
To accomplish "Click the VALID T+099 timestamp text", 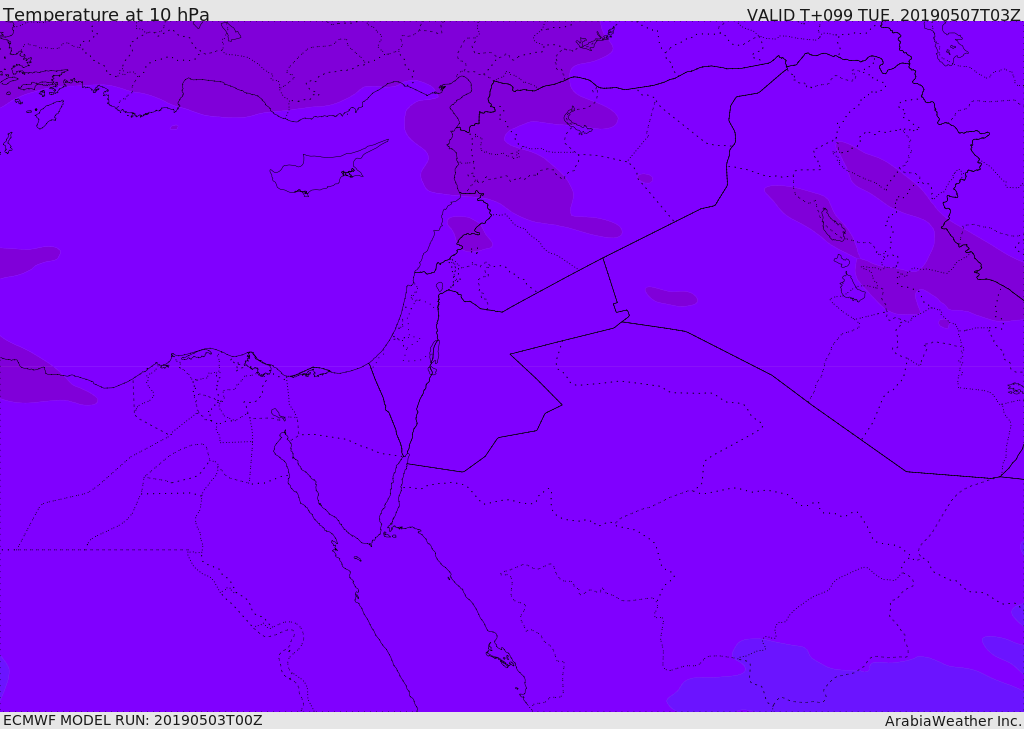I will click(x=883, y=15).
